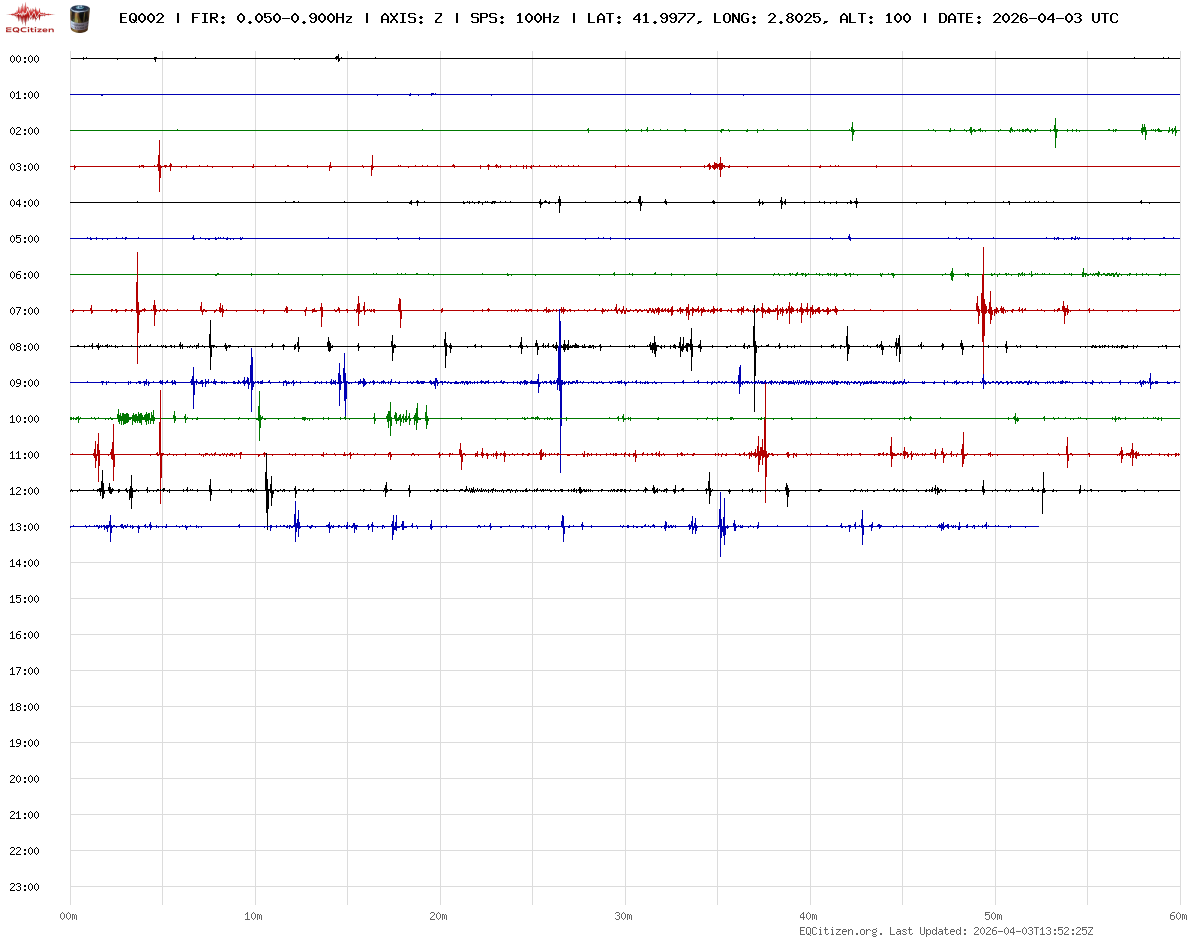This screenshot has width=1200, height=940.
Task: Click the 18:00 hour label
Action: pos(24,707)
